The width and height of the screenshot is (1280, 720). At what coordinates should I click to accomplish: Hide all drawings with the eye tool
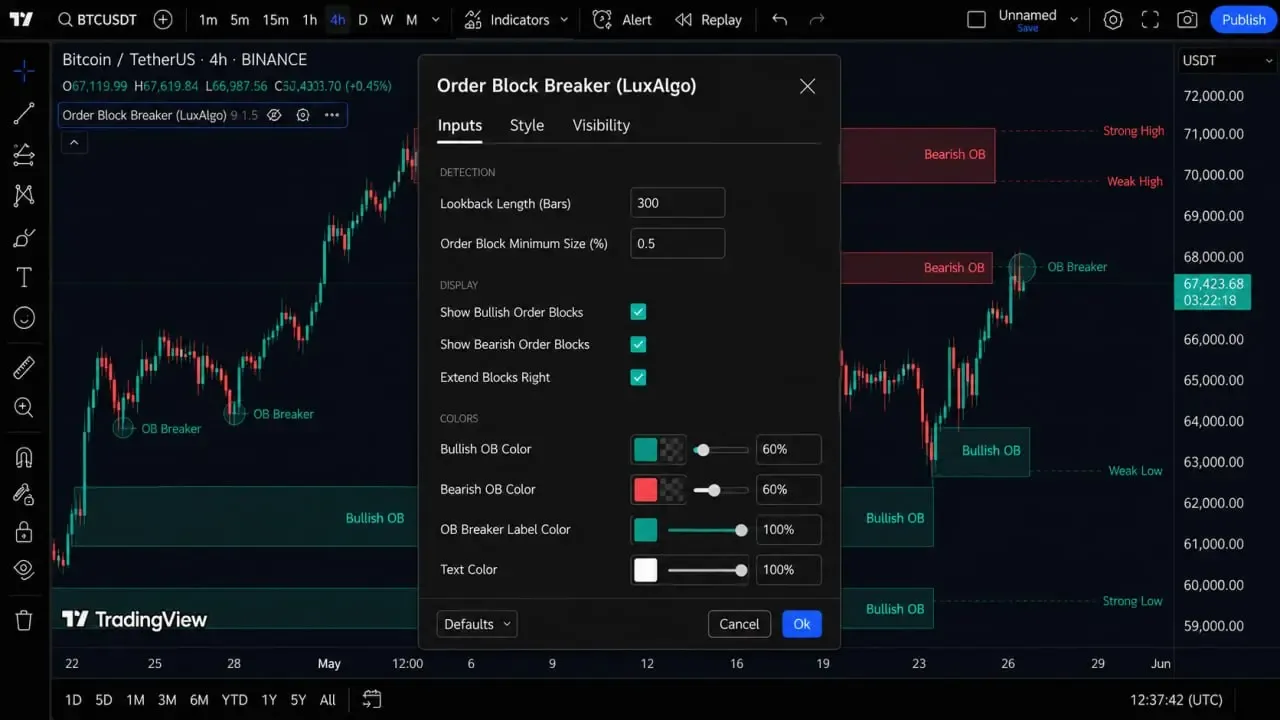24,570
